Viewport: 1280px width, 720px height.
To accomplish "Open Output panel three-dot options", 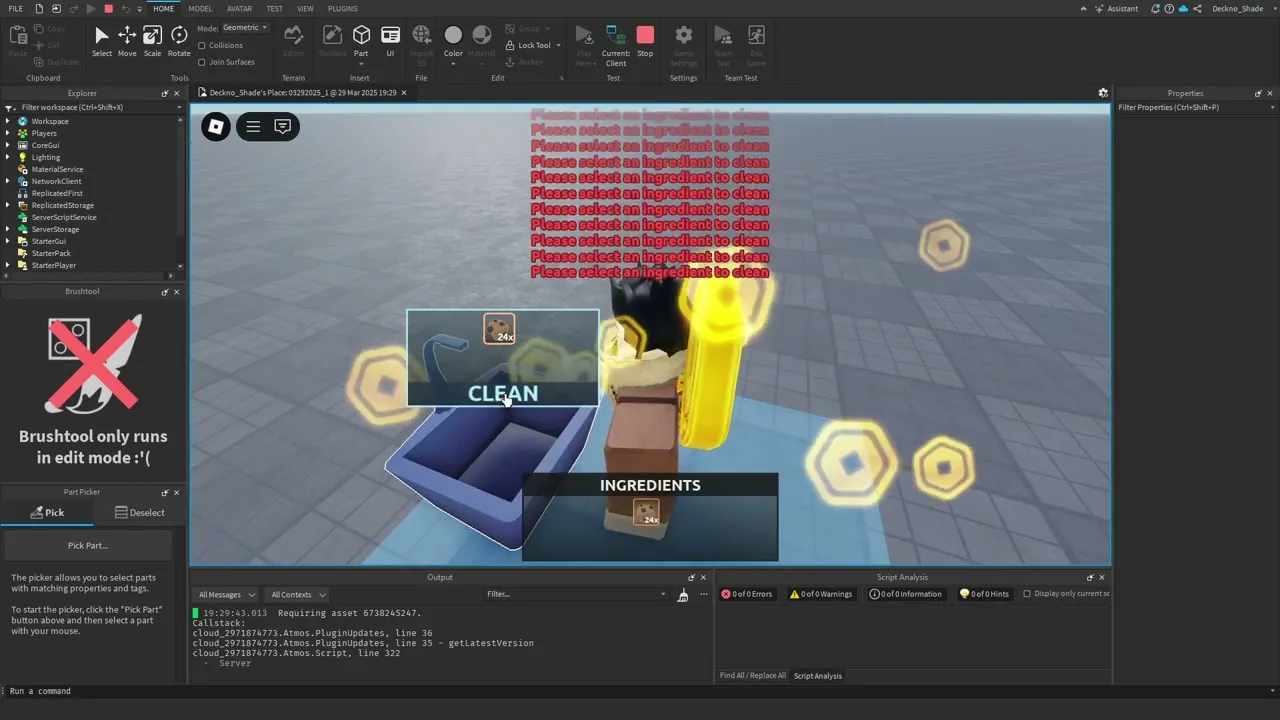I will click(703, 595).
